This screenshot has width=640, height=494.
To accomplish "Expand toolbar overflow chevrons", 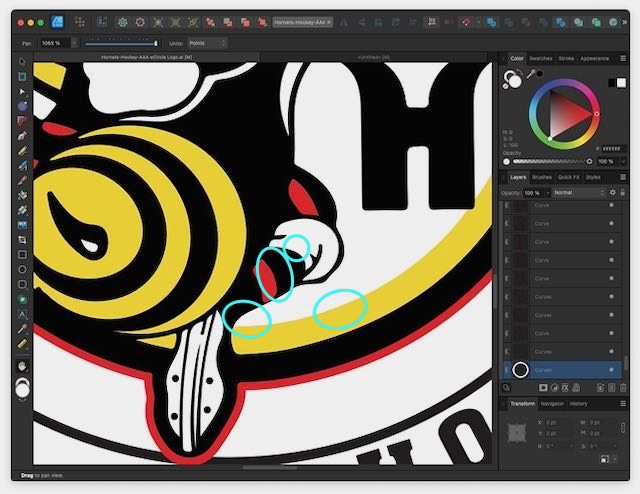I will click(624, 22).
